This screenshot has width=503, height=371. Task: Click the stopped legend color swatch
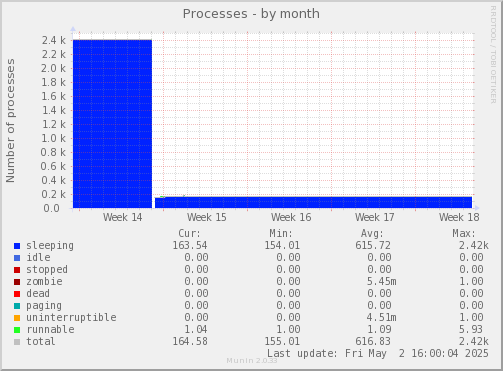(x=17, y=270)
